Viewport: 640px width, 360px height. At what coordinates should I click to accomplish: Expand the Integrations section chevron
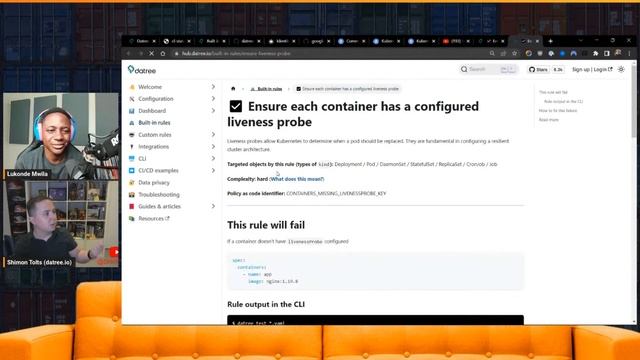tap(213, 146)
